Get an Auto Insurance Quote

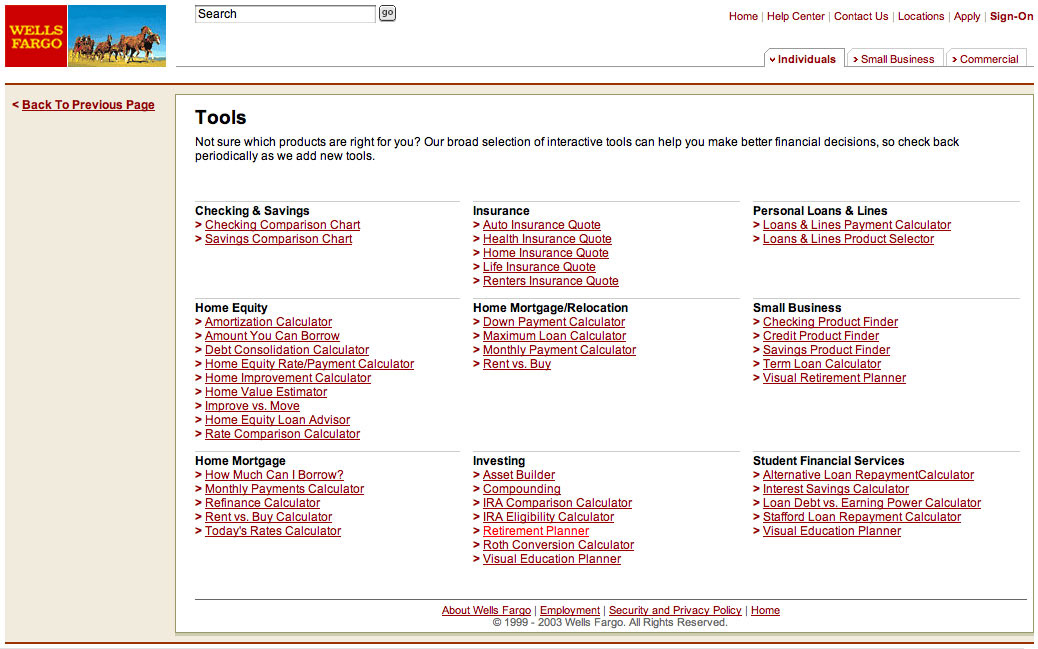point(542,225)
